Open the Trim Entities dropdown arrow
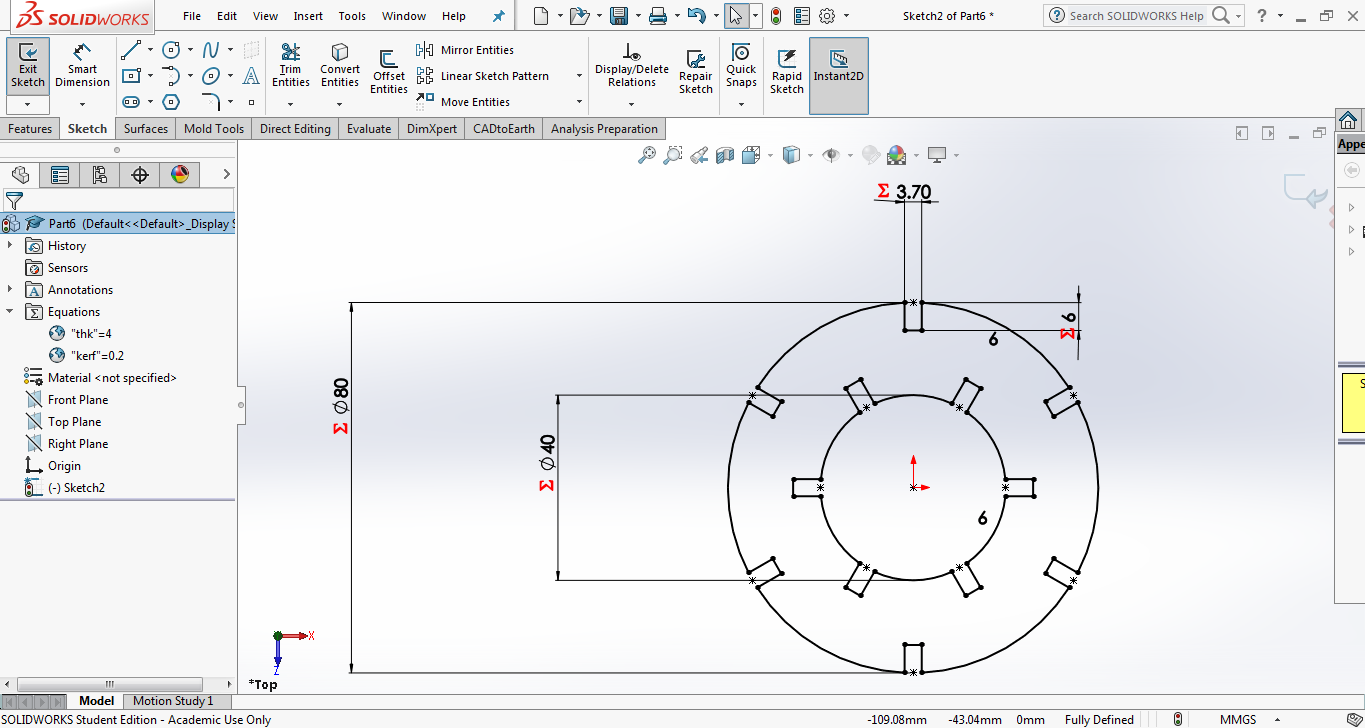1365x728 pixels. [x=291, y=104]
